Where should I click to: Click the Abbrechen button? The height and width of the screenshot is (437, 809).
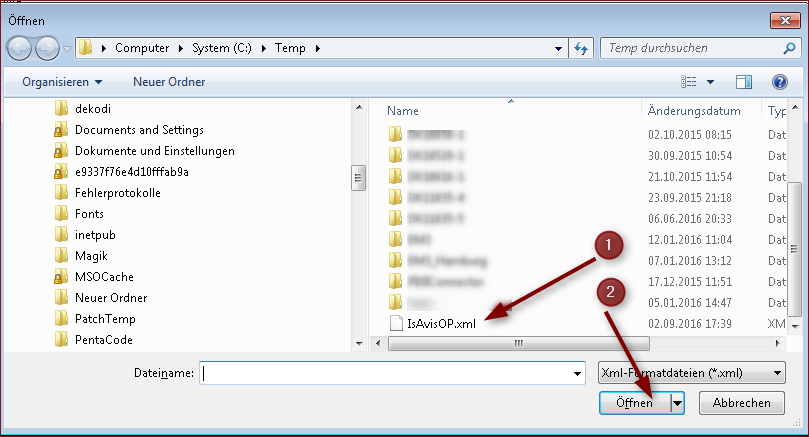741,402
